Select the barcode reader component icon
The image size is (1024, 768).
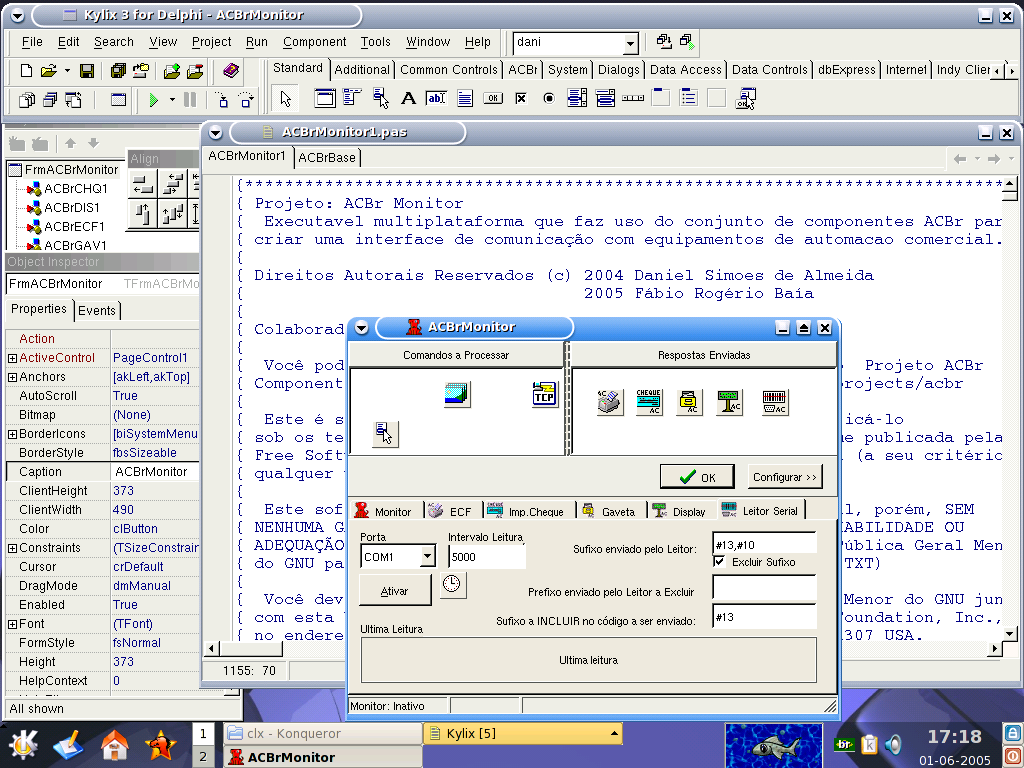(x=774, y=403)
